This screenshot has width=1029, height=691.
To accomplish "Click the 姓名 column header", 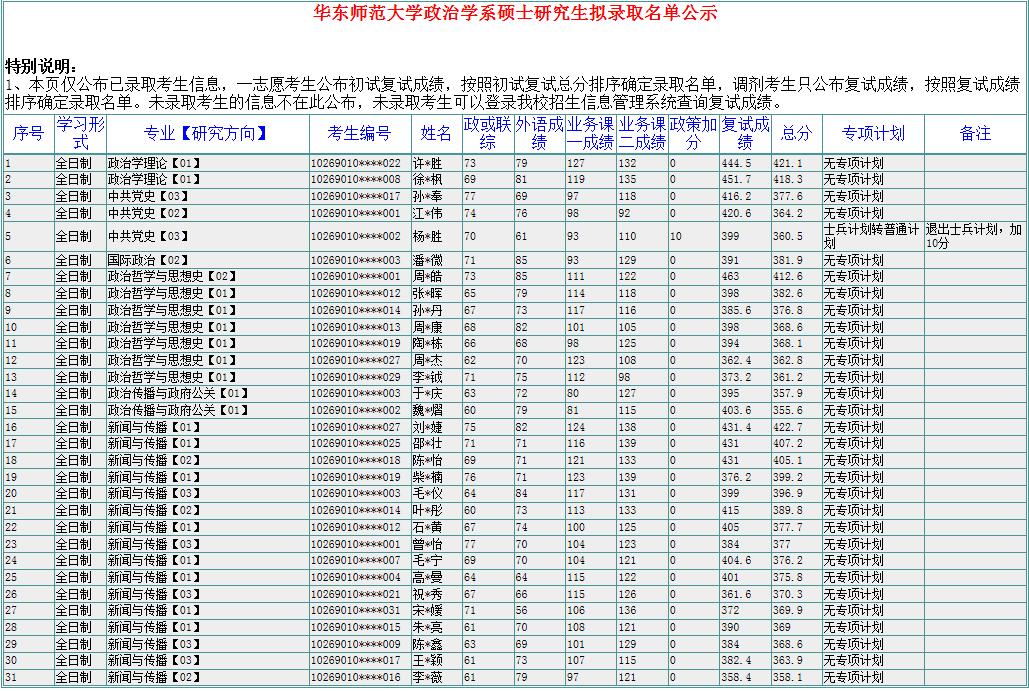I will tap(436, 134).
